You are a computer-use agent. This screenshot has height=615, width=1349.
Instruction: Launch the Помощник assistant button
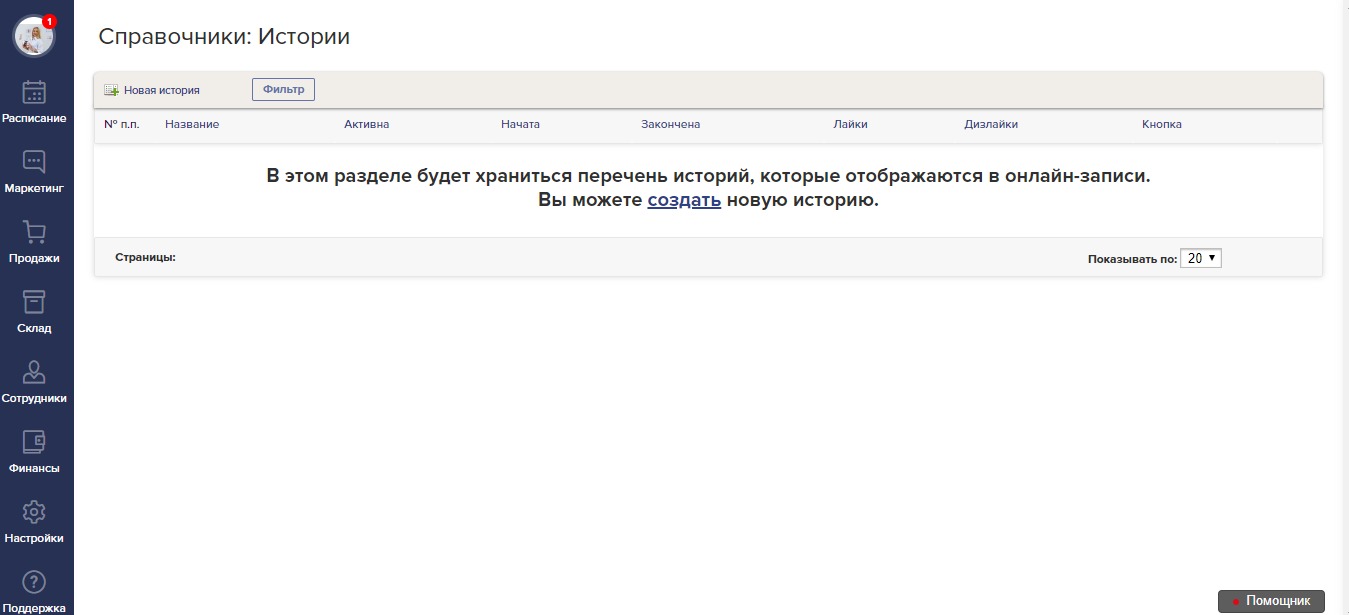pyautogui.click(x=1271, y=601)
